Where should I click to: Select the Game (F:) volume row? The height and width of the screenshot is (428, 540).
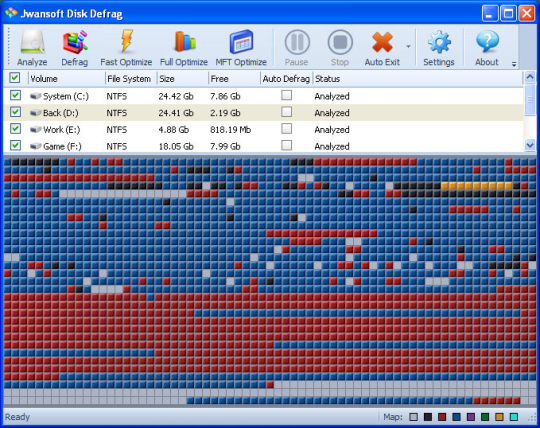click(263, 146)
